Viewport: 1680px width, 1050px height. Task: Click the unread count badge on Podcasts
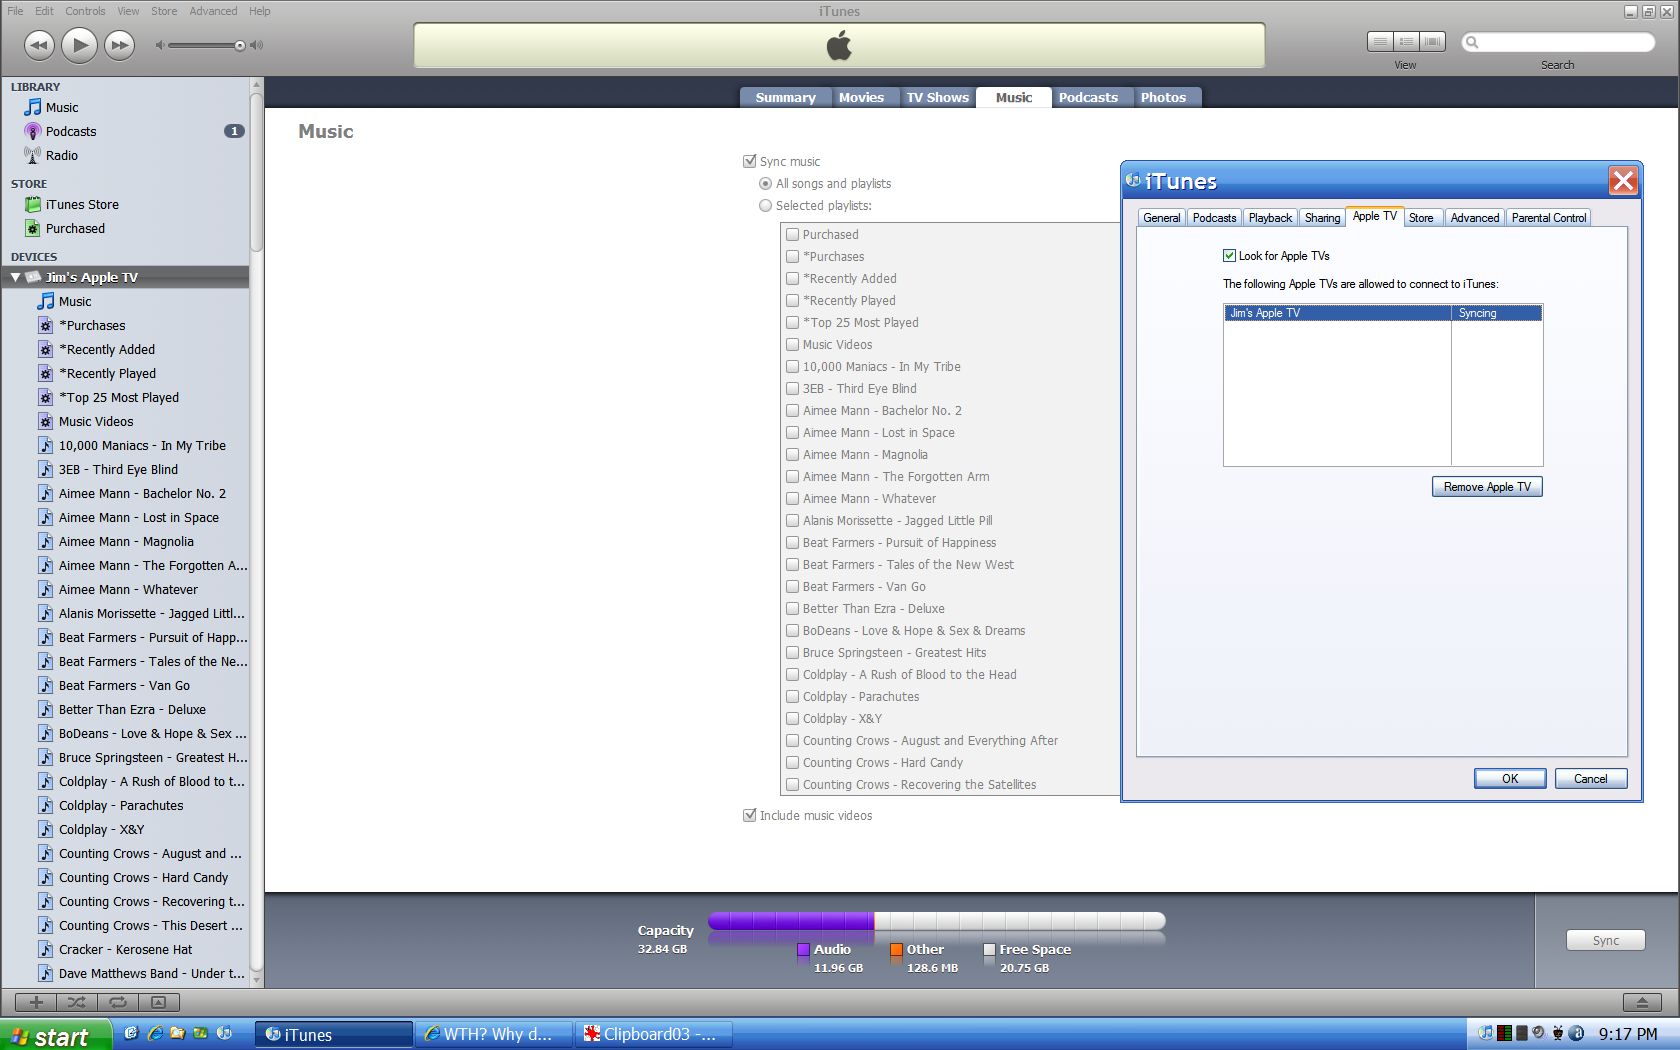[234, 131]
